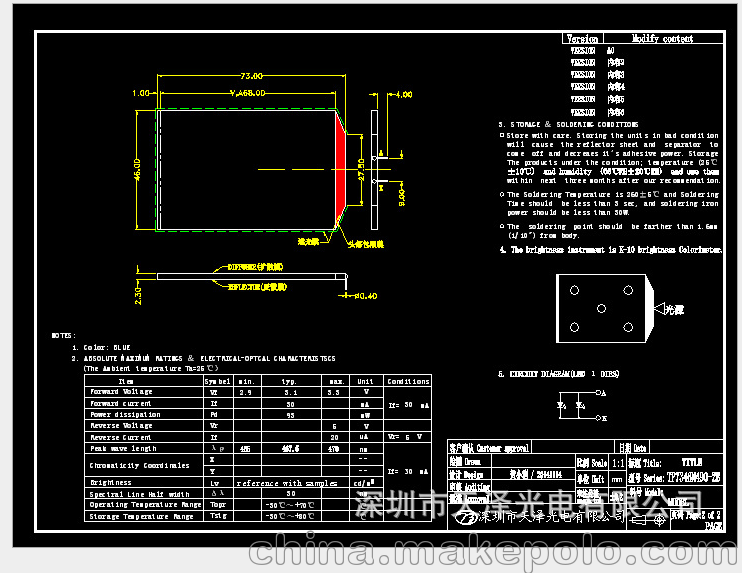Click the NOTES: heading
This screenshot has height=573, width=742.
[63, 335]
